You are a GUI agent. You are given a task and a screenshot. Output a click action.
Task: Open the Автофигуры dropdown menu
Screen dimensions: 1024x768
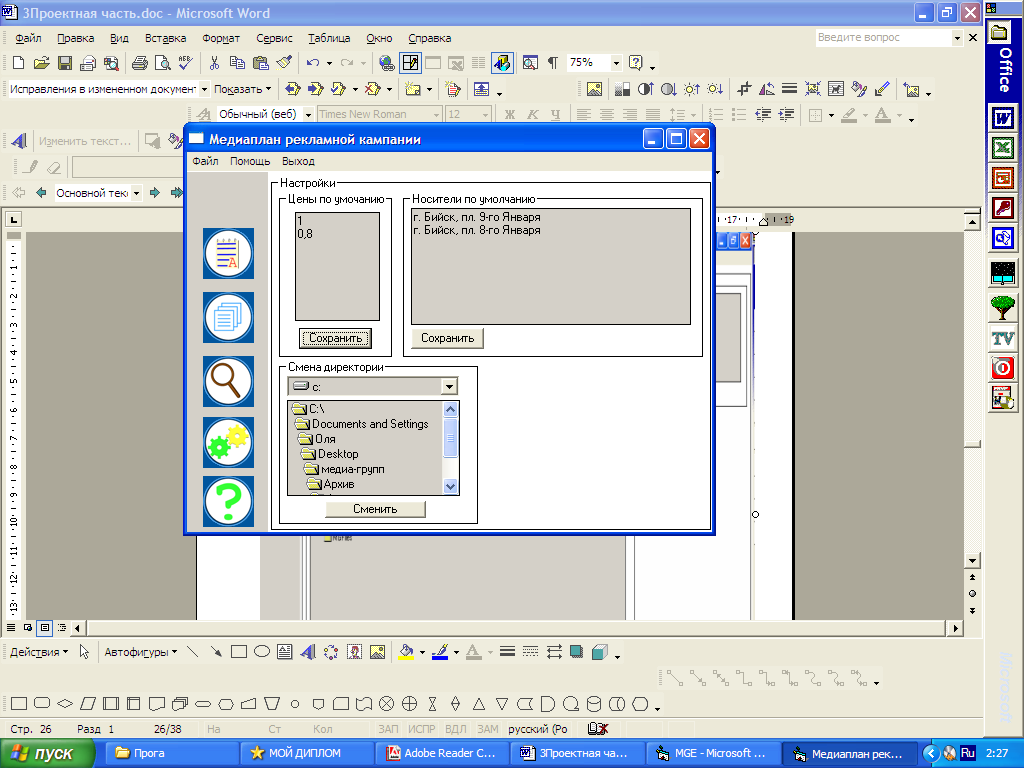click(x=140, y=652)
